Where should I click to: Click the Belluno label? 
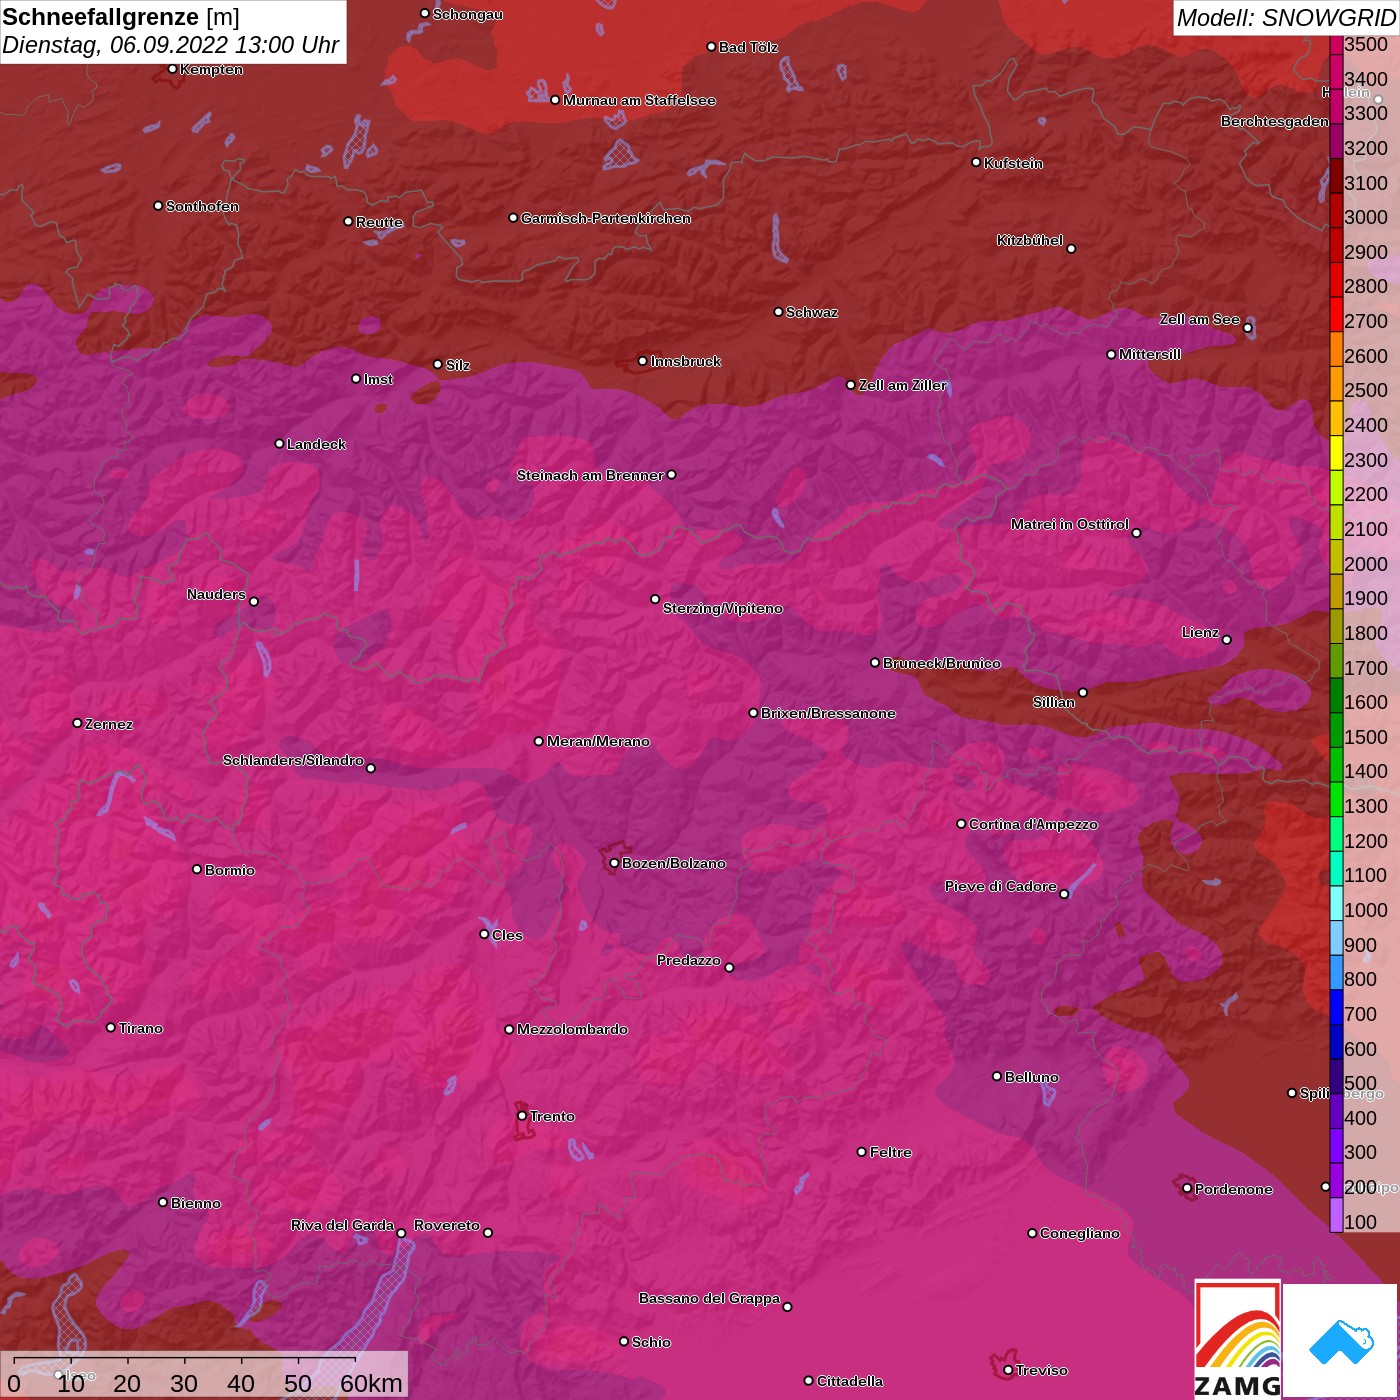1032,1077
